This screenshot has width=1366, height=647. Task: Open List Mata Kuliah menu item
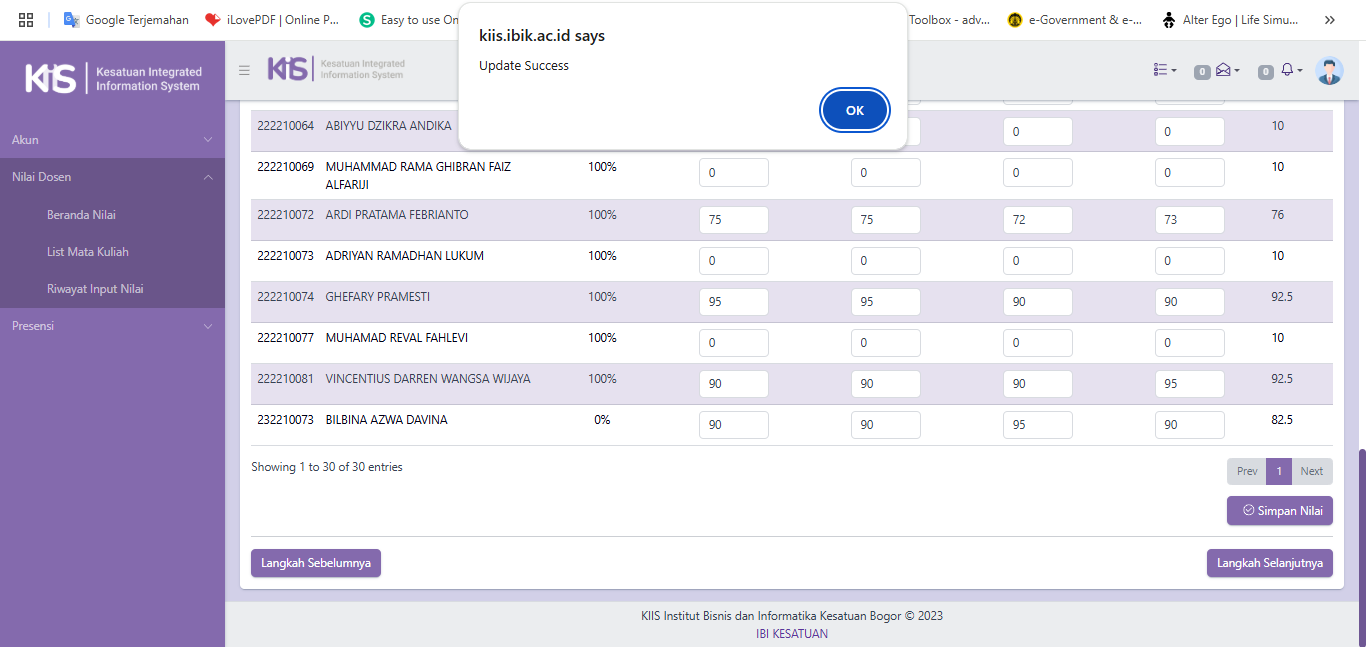[x=87, y=252]
